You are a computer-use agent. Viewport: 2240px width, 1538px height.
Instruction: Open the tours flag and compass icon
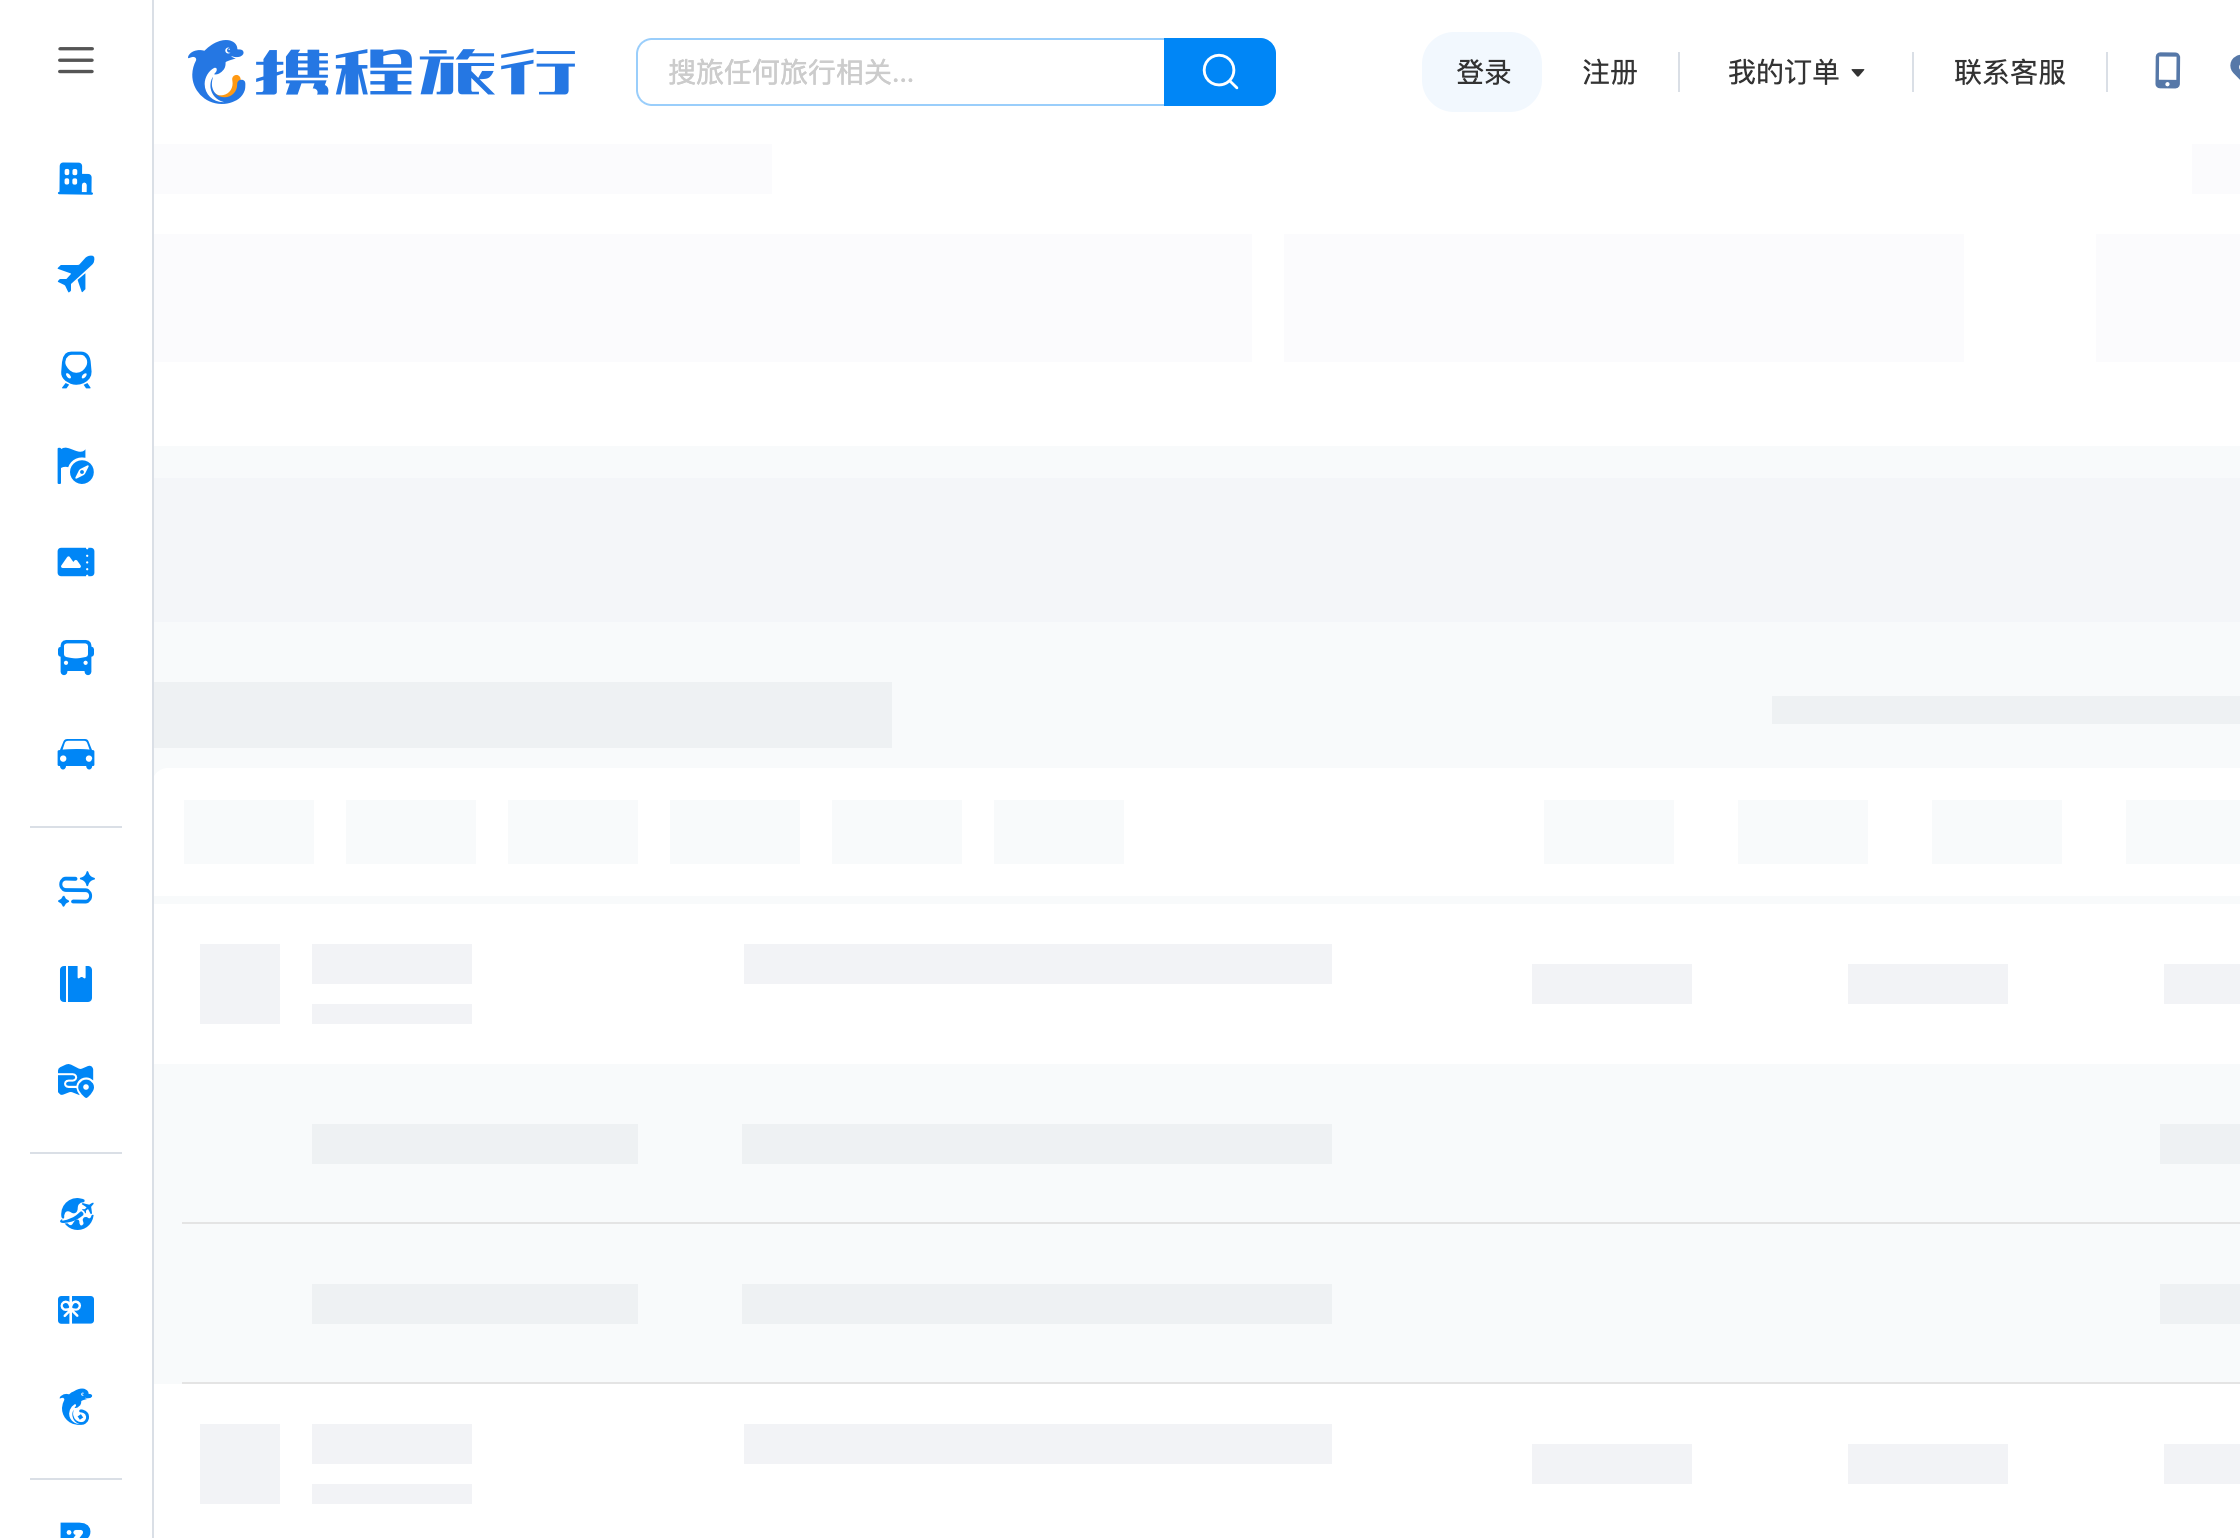76,466
